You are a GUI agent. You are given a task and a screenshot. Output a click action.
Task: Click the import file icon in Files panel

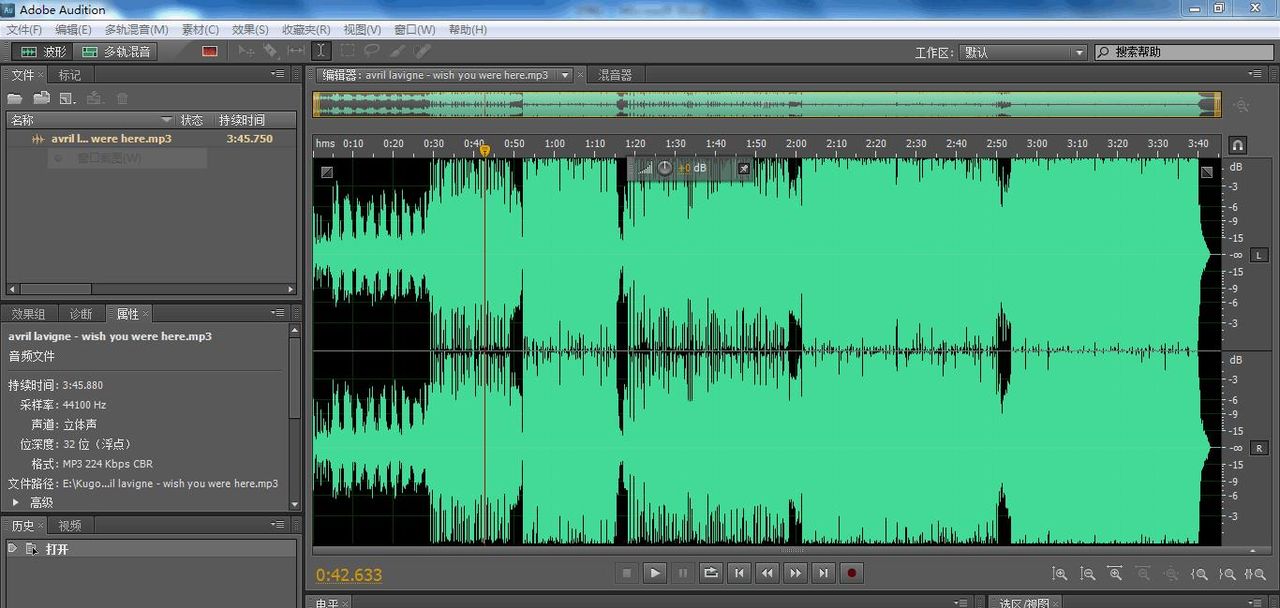point(41,98)
